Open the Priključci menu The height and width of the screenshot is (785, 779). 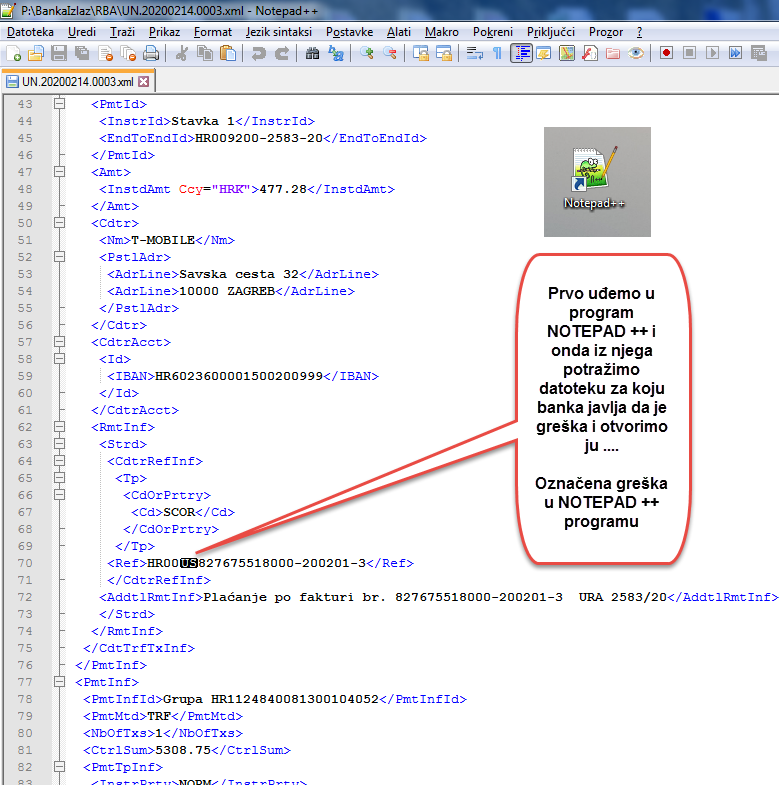coord(551,32)
